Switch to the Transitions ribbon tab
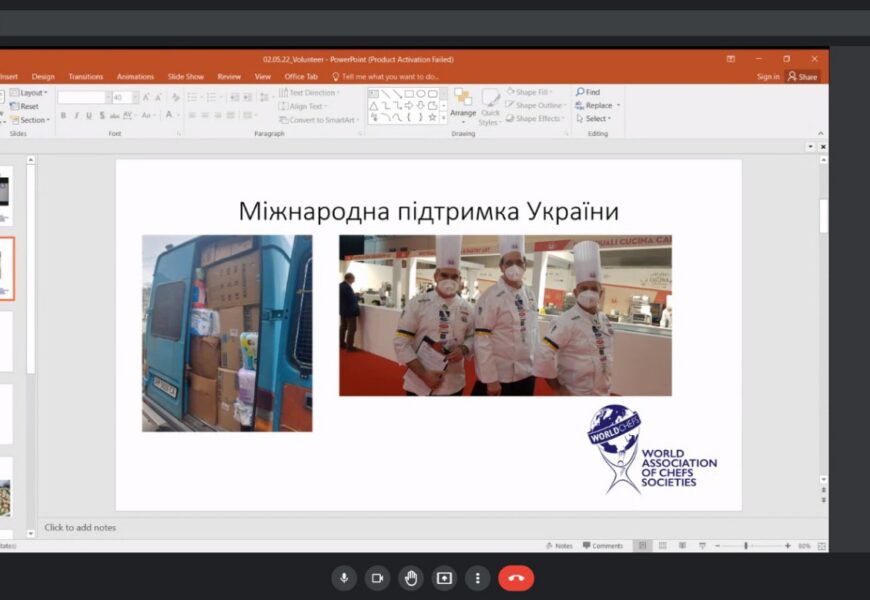870x600 pixels. coord(86,76)
